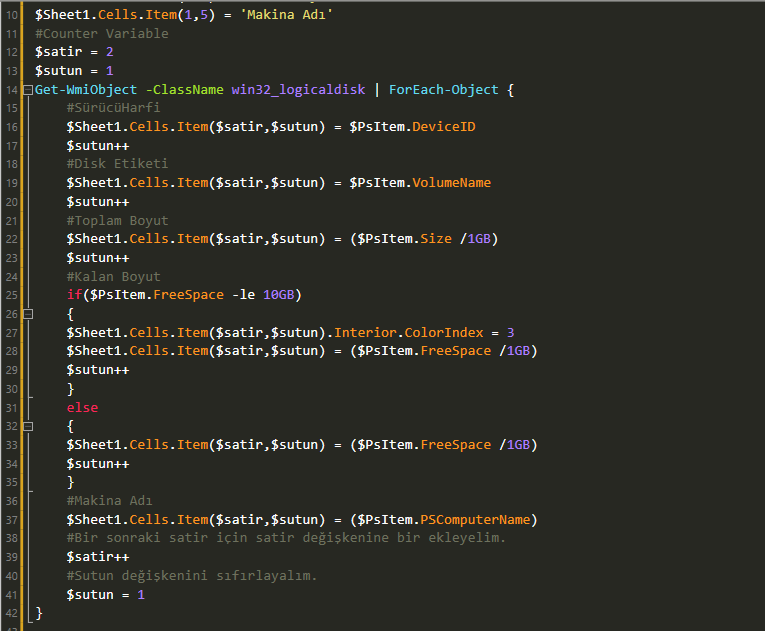Click FreeSpace on line 25
Screen dimensions: 765x631
point(188,295)
